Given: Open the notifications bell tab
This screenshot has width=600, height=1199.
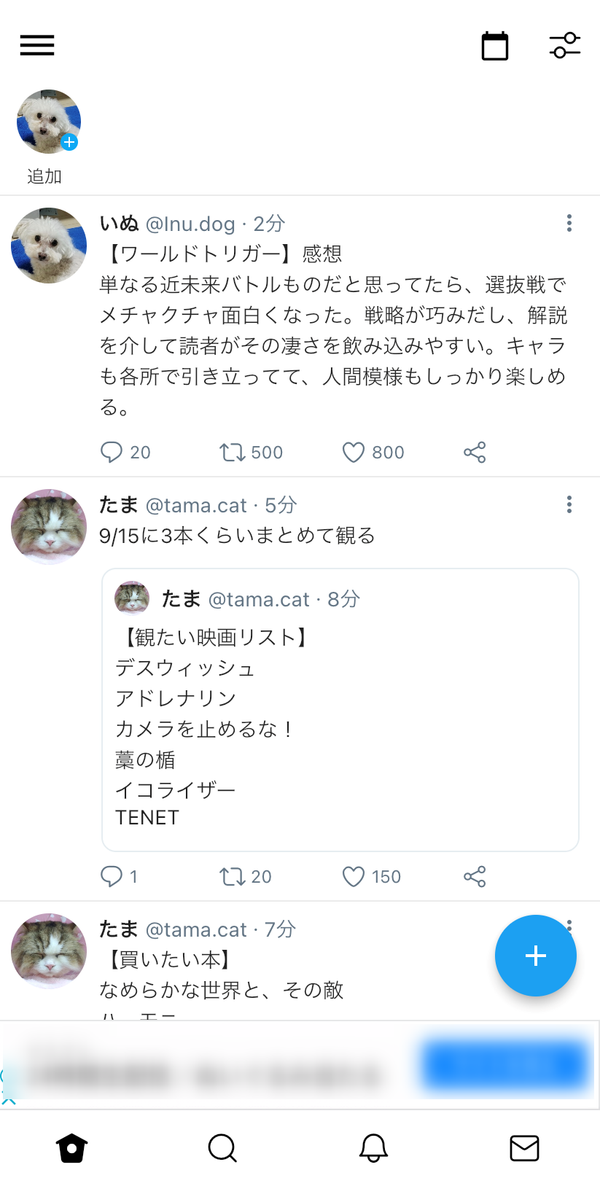Looking at the screenshot, I should [x=374, y=1148].
